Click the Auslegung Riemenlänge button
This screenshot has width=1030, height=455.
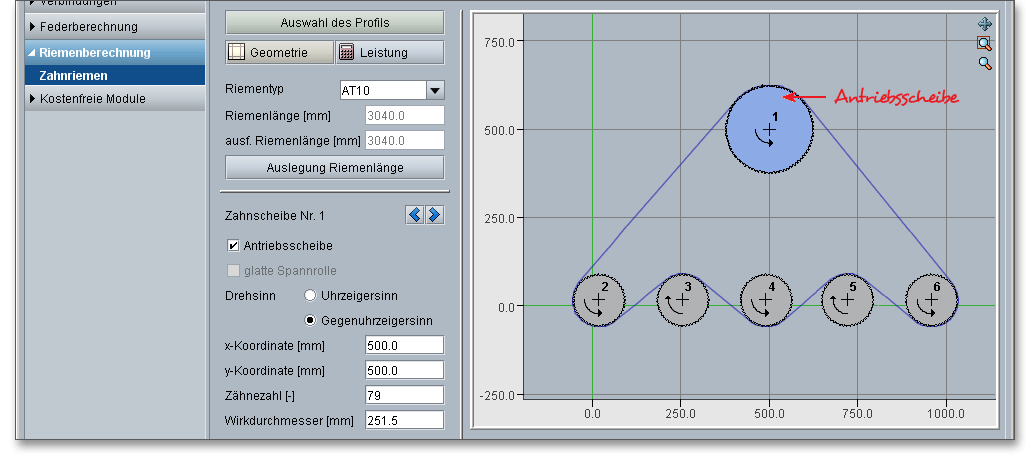click(x=334, y=167)
